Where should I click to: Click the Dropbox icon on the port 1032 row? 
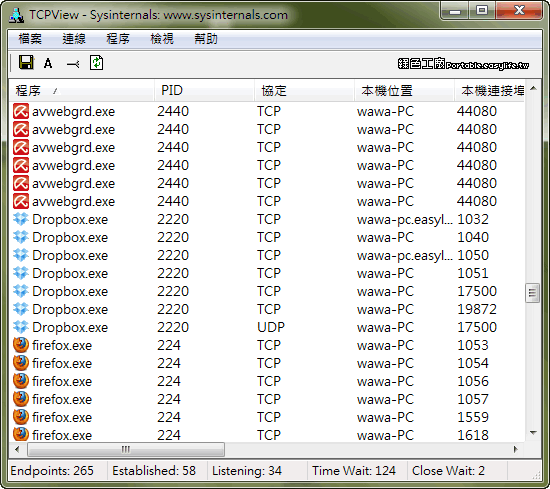pyautogui.click(x=21, y=219)
